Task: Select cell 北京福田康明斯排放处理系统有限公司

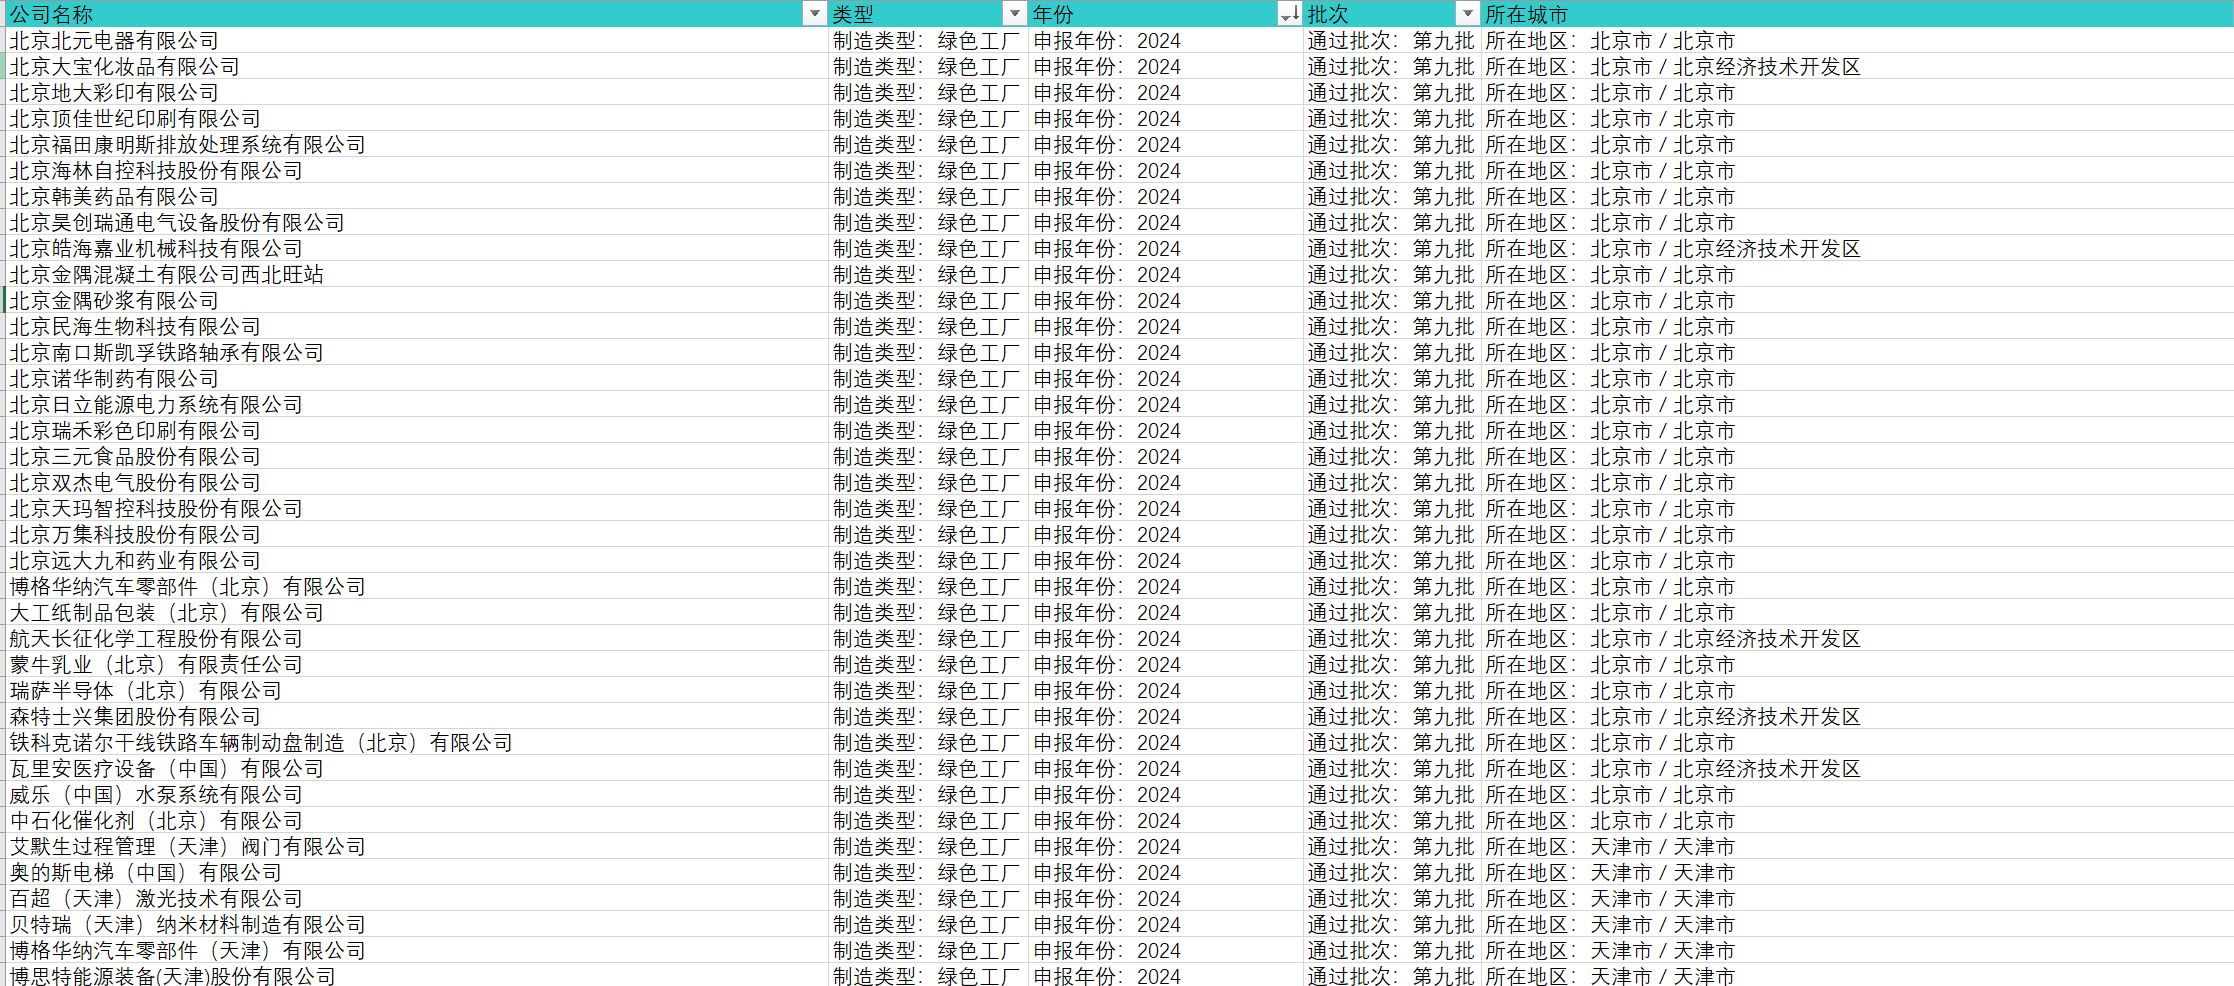Action: (x=417, y=145)
